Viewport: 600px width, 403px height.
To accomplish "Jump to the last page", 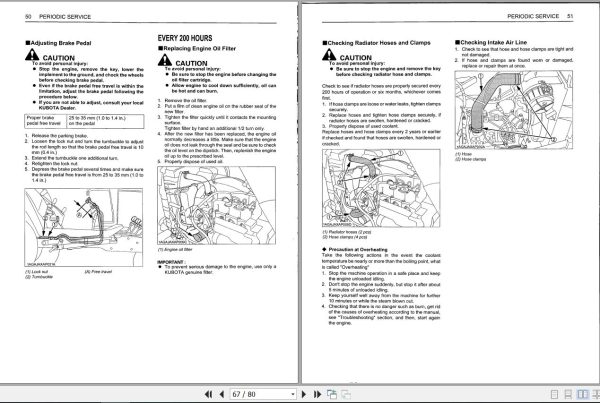I will tap(317, 394).
